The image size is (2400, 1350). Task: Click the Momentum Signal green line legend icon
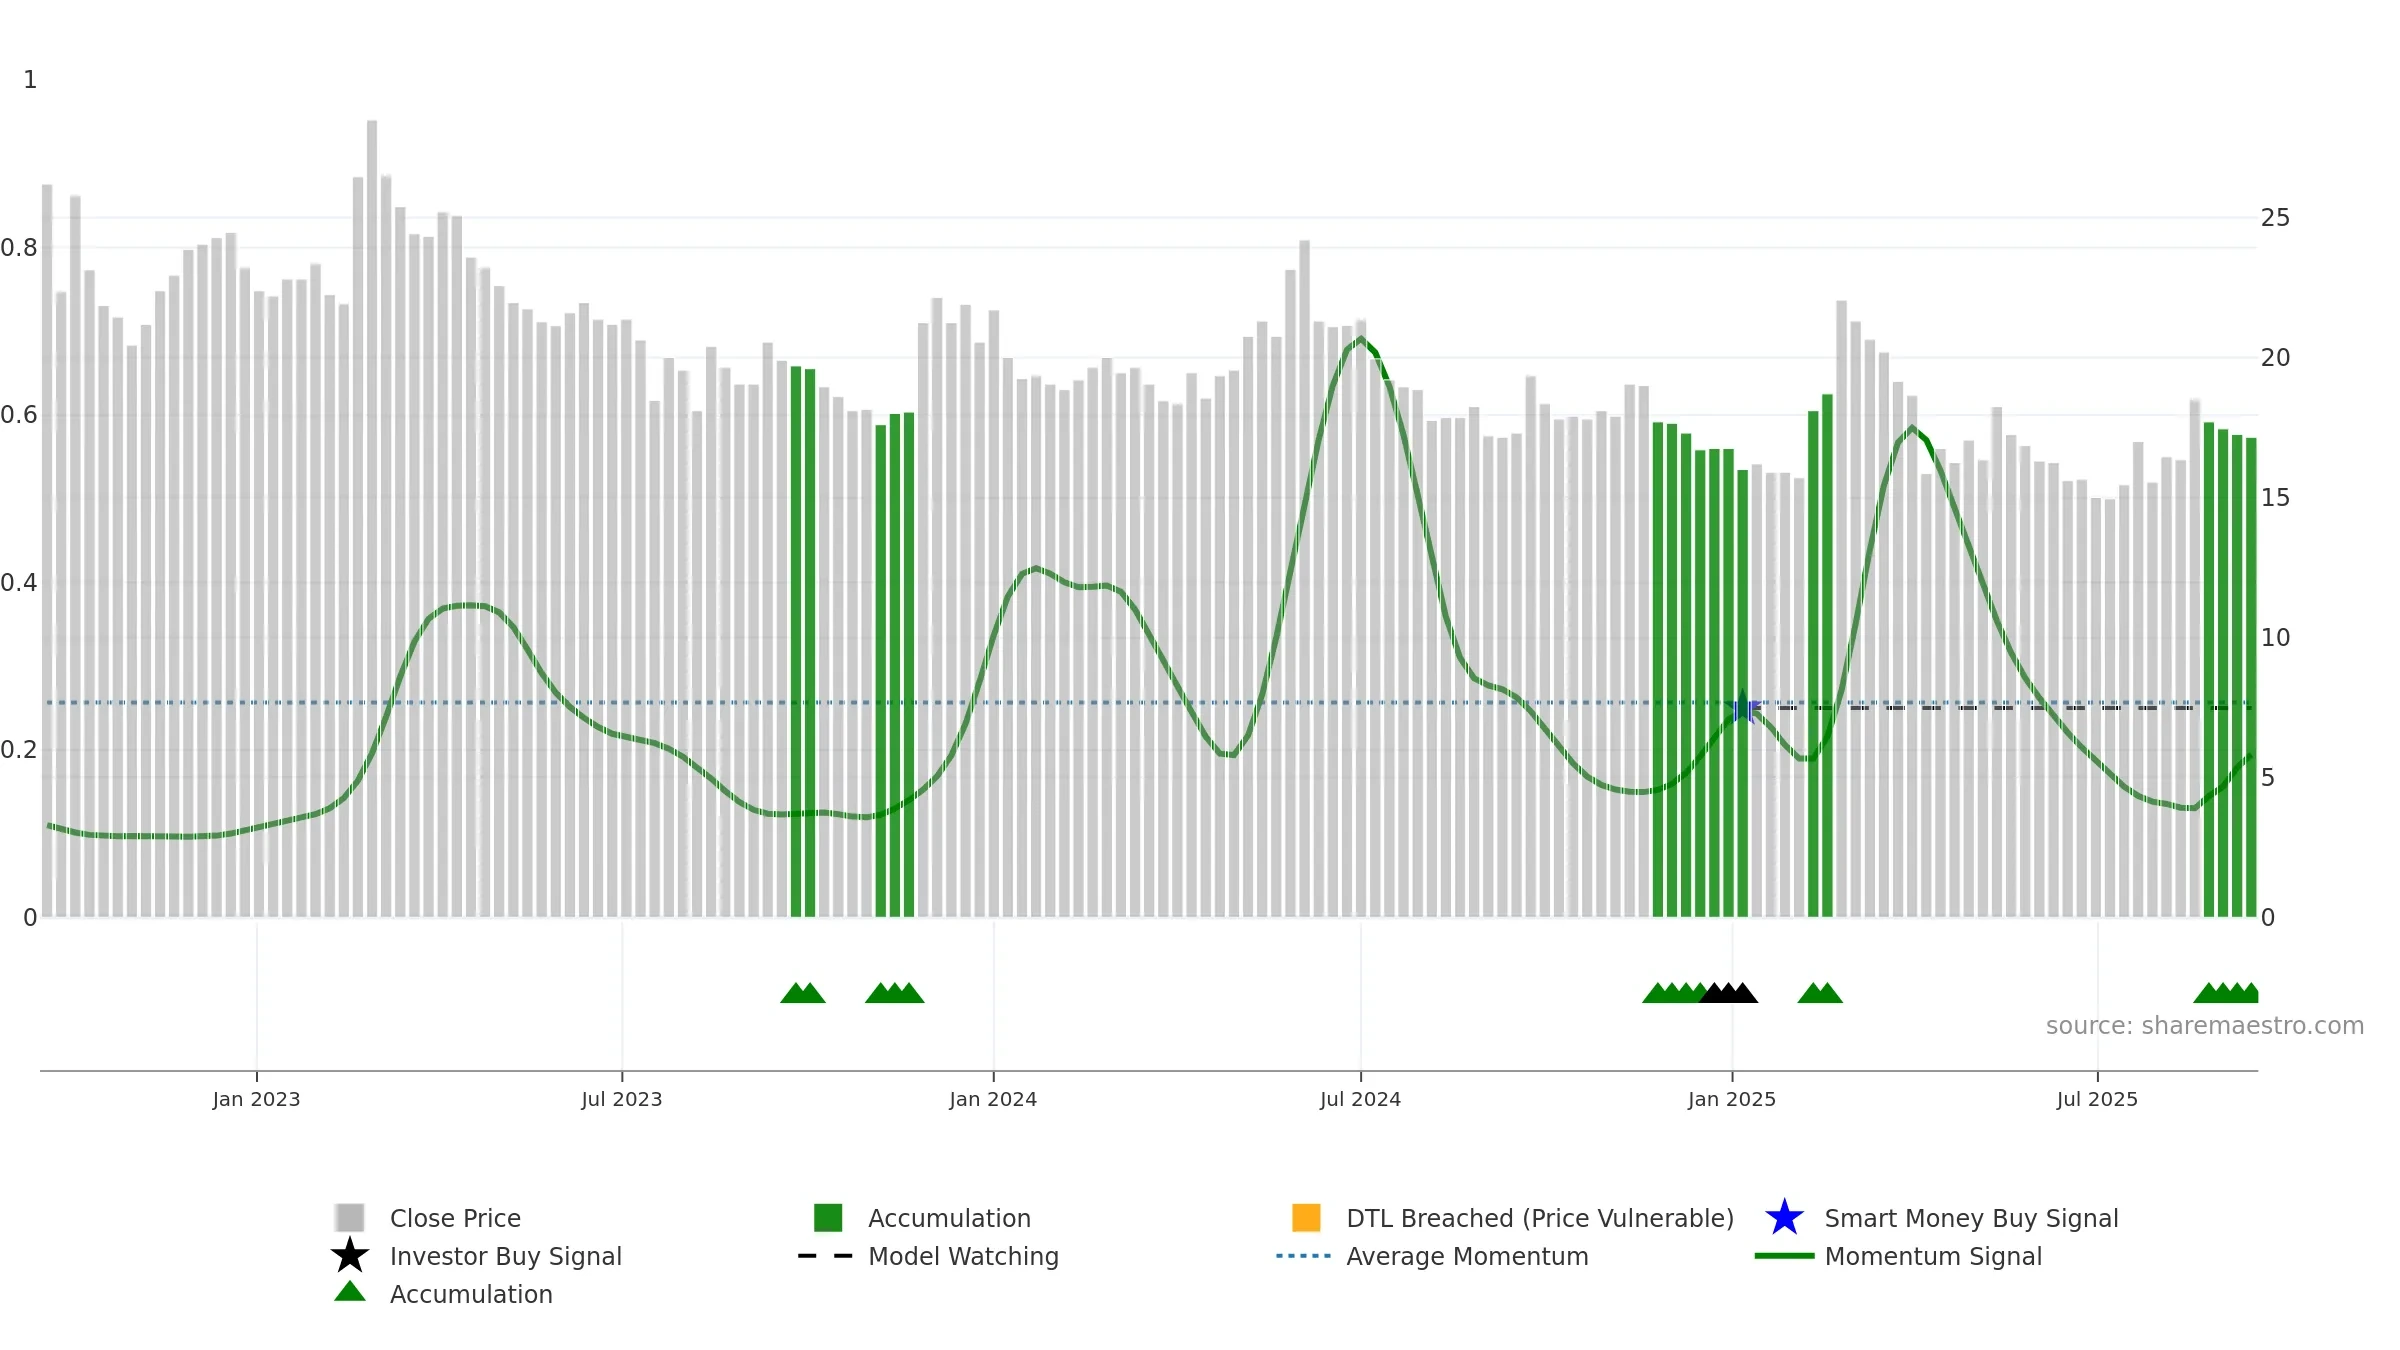[x=1784, y=1256]
